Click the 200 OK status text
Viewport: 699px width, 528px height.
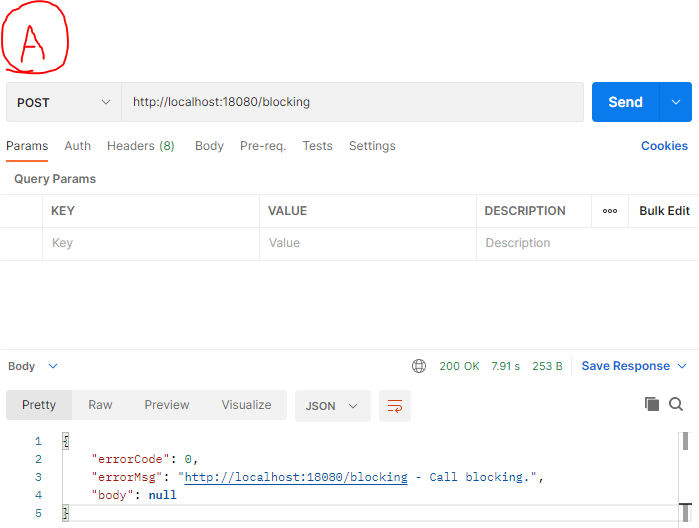[459, 366]
